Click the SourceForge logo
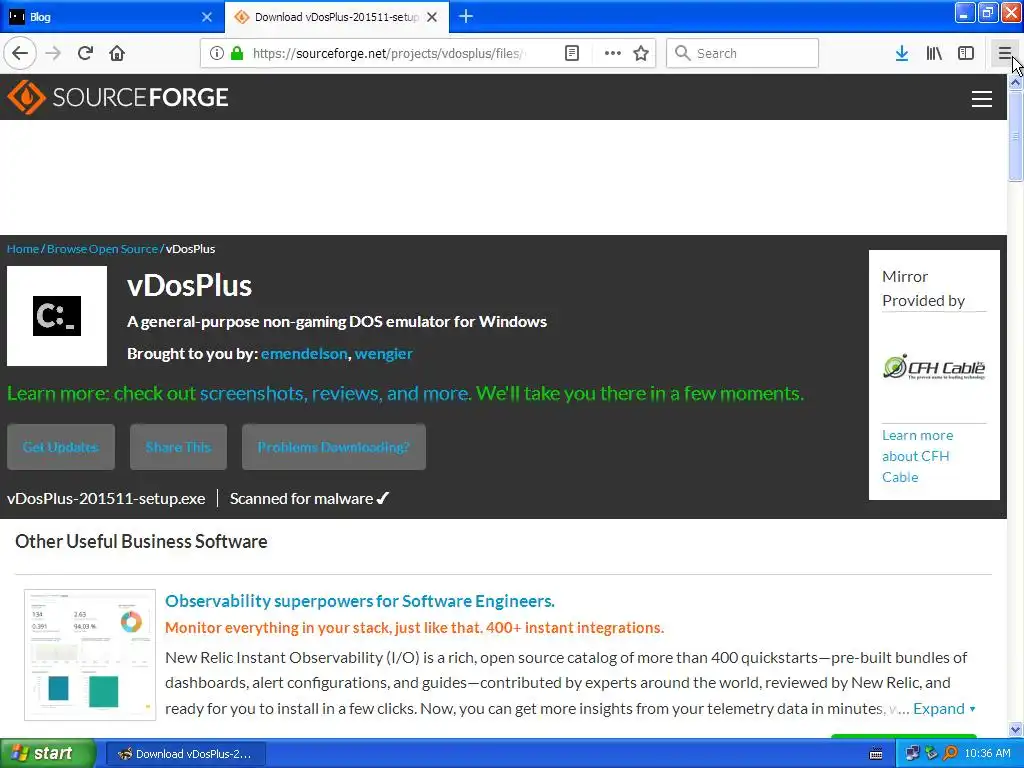 [x=118, y=97]
